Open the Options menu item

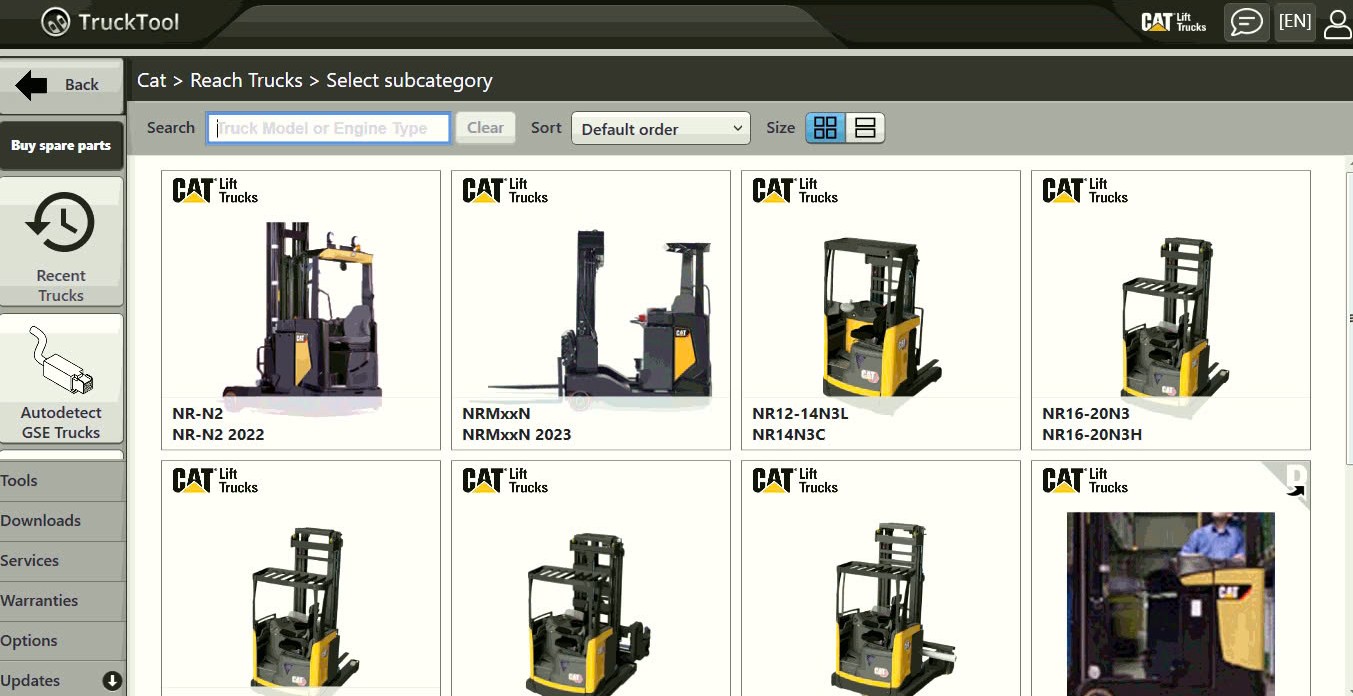[62, 641]
